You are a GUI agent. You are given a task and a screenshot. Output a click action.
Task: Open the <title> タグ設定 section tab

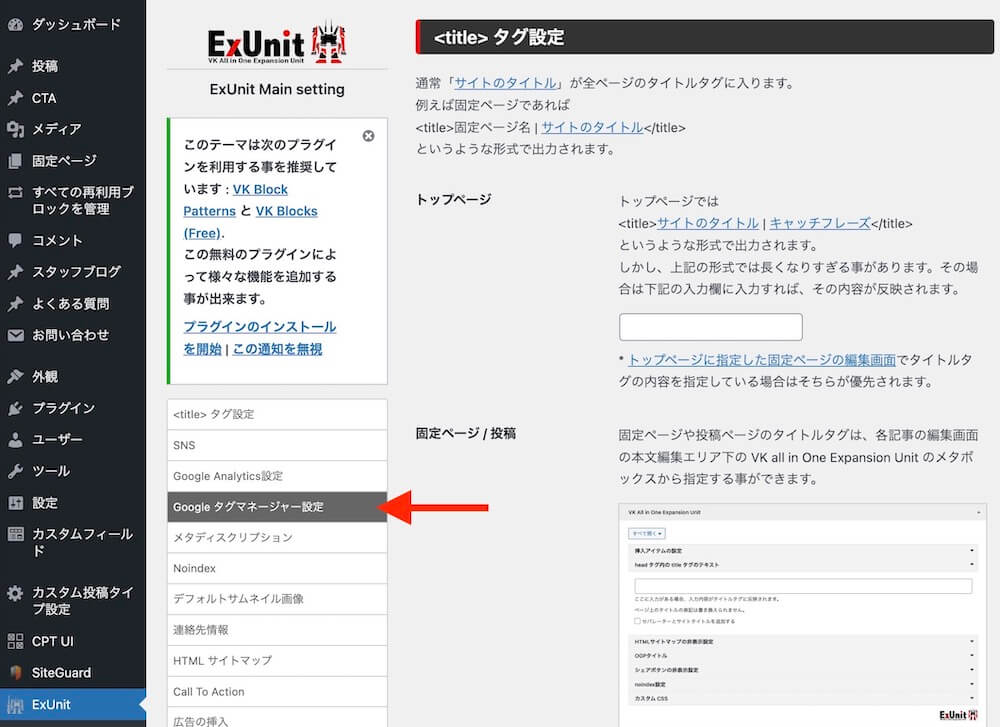(x=277, y=415)
